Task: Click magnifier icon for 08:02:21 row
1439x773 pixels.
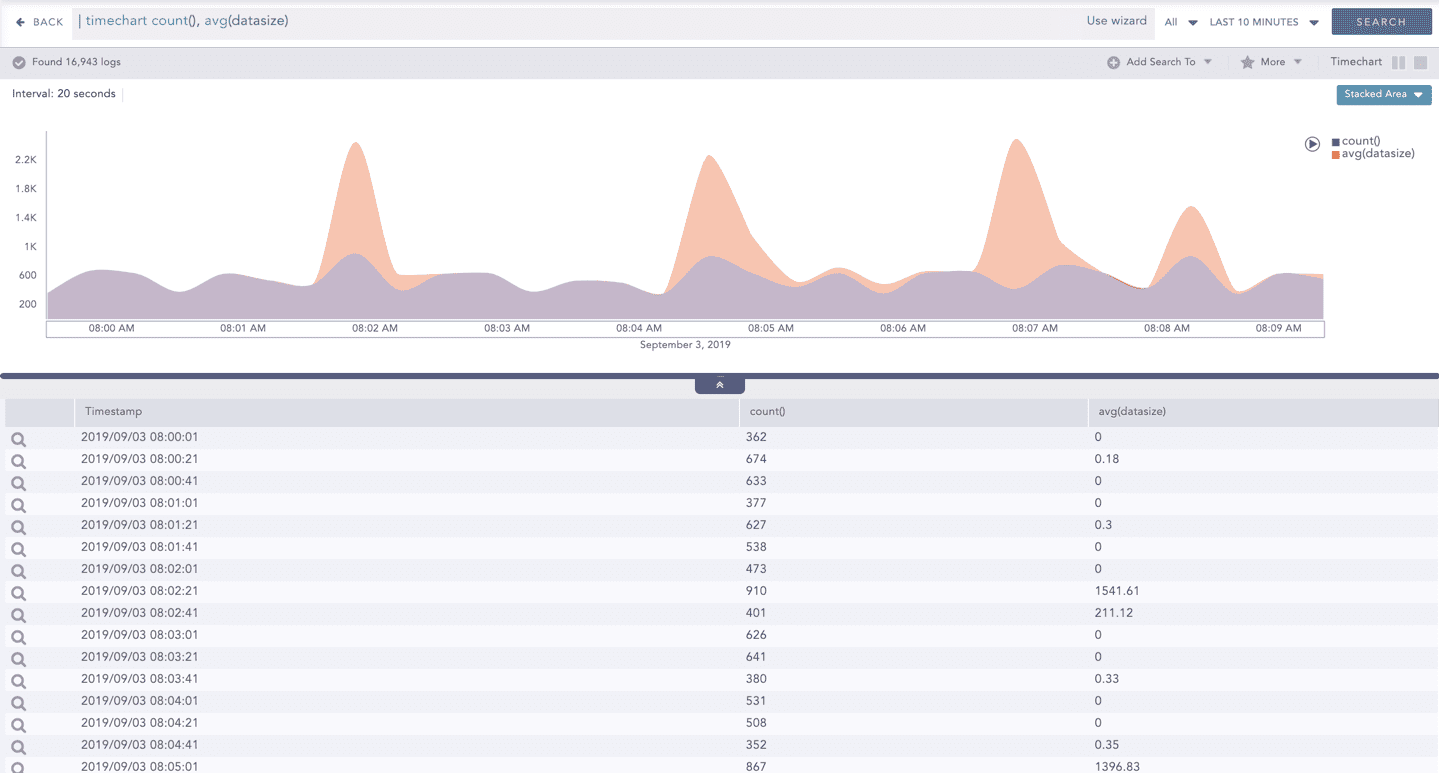Action: [18, 593]
